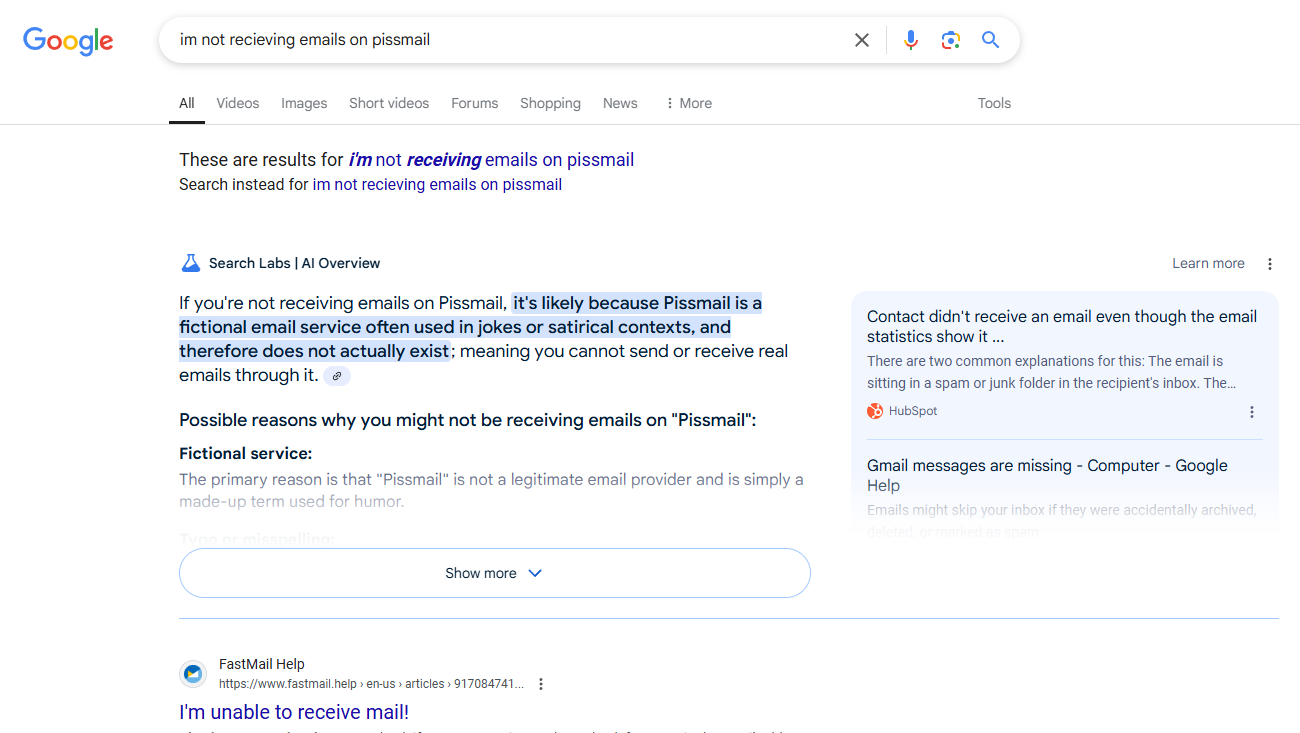The height and width of the screenshot is (733, 1300).
Task: Click the HubSpot source name
Action: [x=913, y=411]
